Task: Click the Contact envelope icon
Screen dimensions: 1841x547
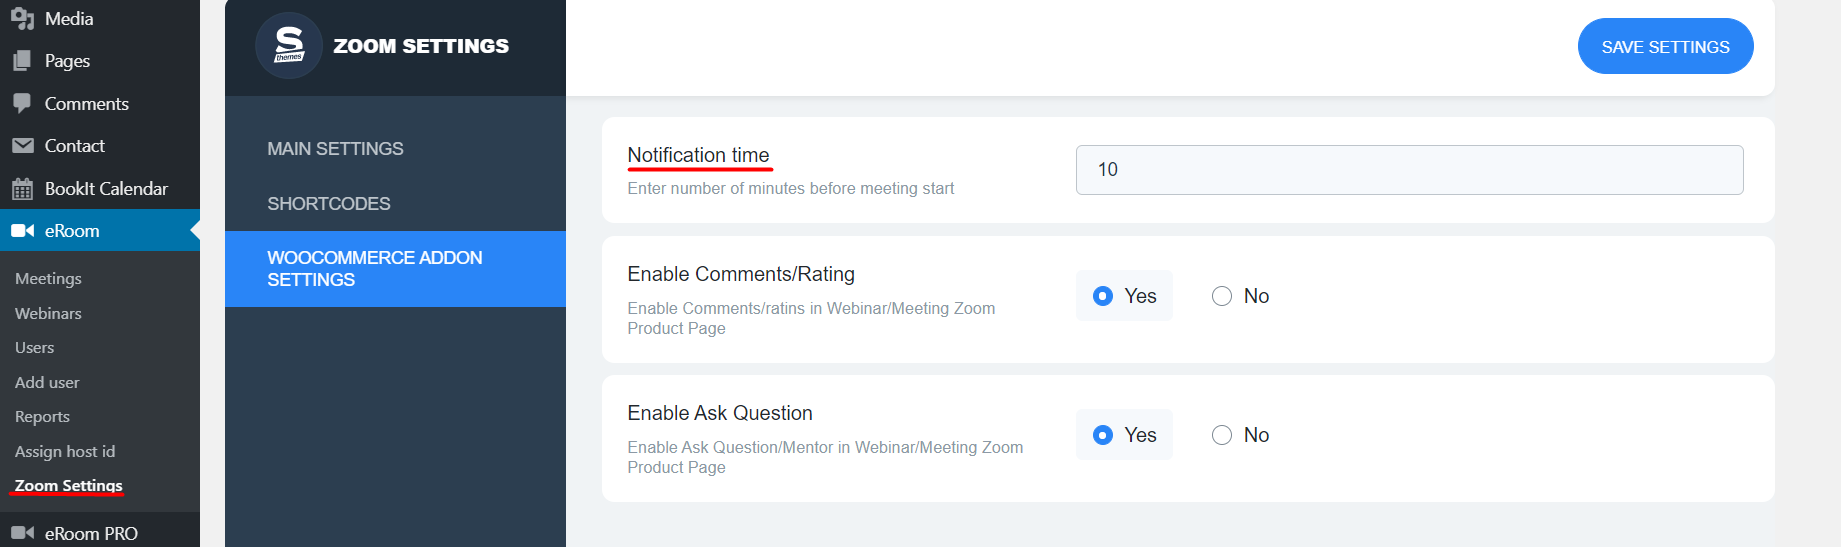Action: (22, 146)
